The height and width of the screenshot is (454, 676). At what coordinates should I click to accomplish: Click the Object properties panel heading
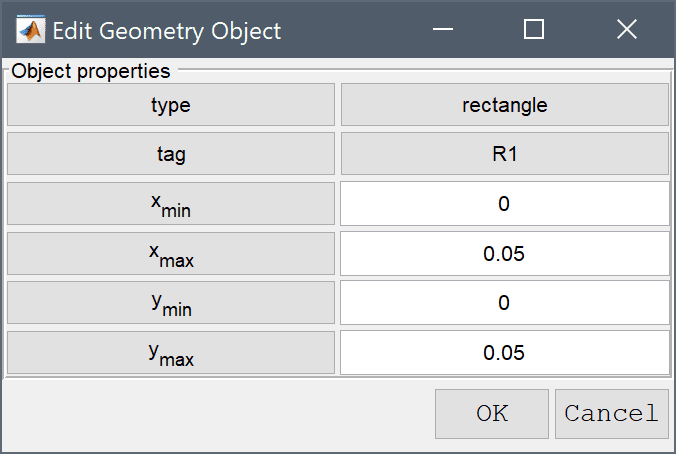[91, 71]
